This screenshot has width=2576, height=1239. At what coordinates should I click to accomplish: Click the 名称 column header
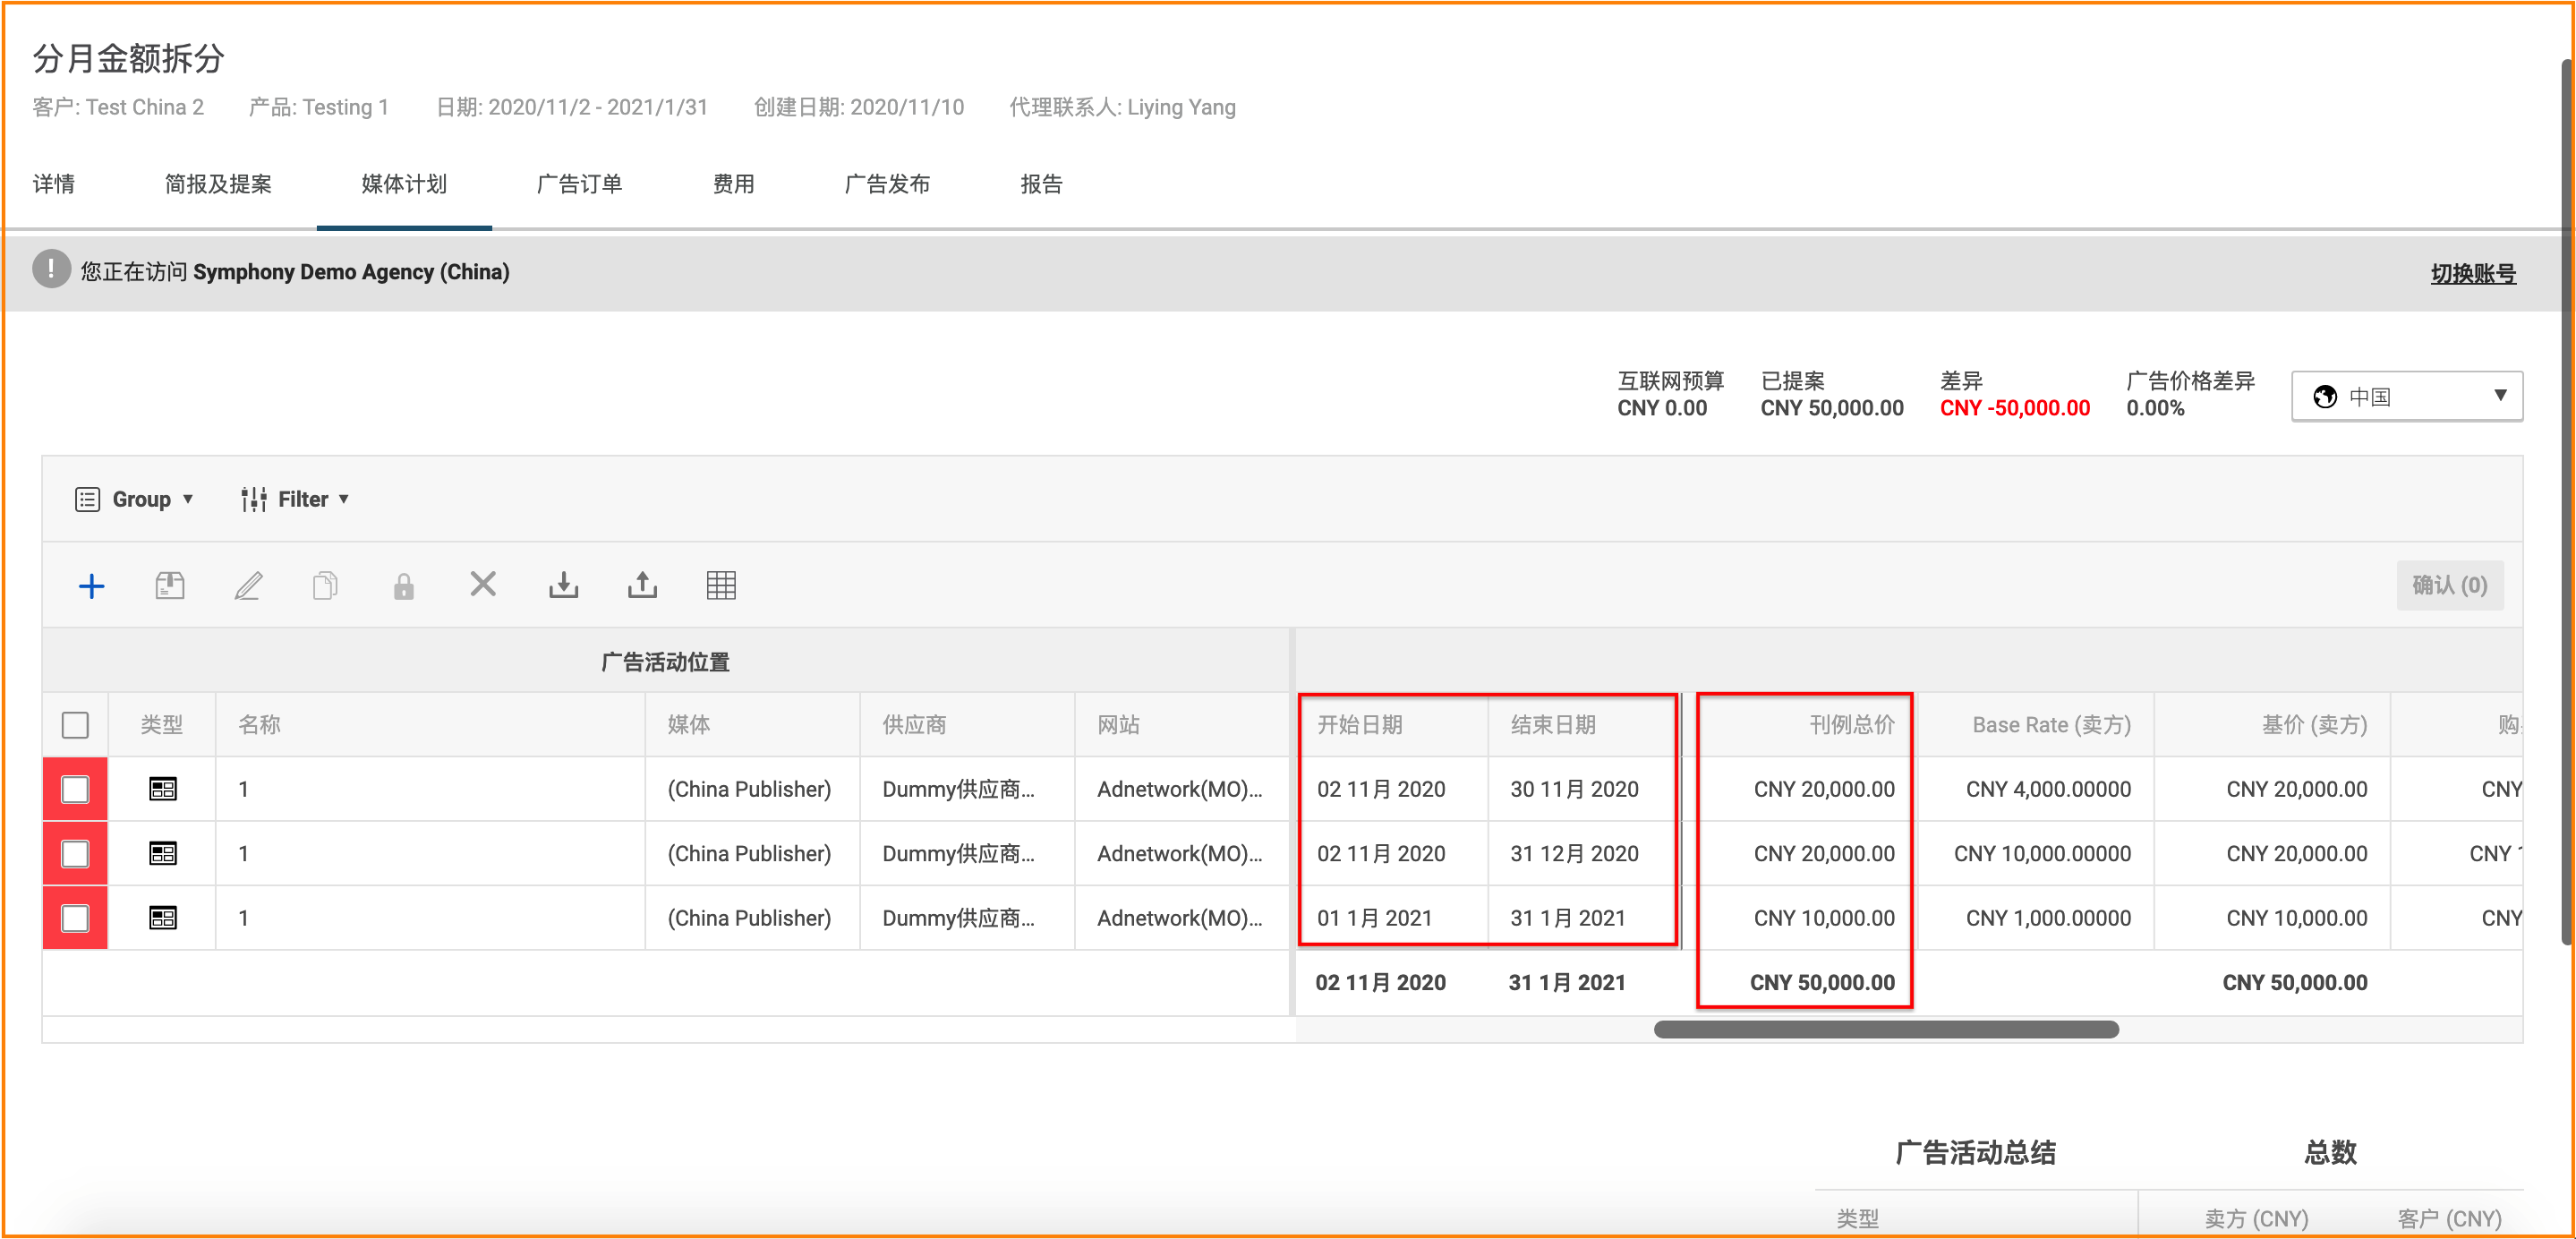430,725
